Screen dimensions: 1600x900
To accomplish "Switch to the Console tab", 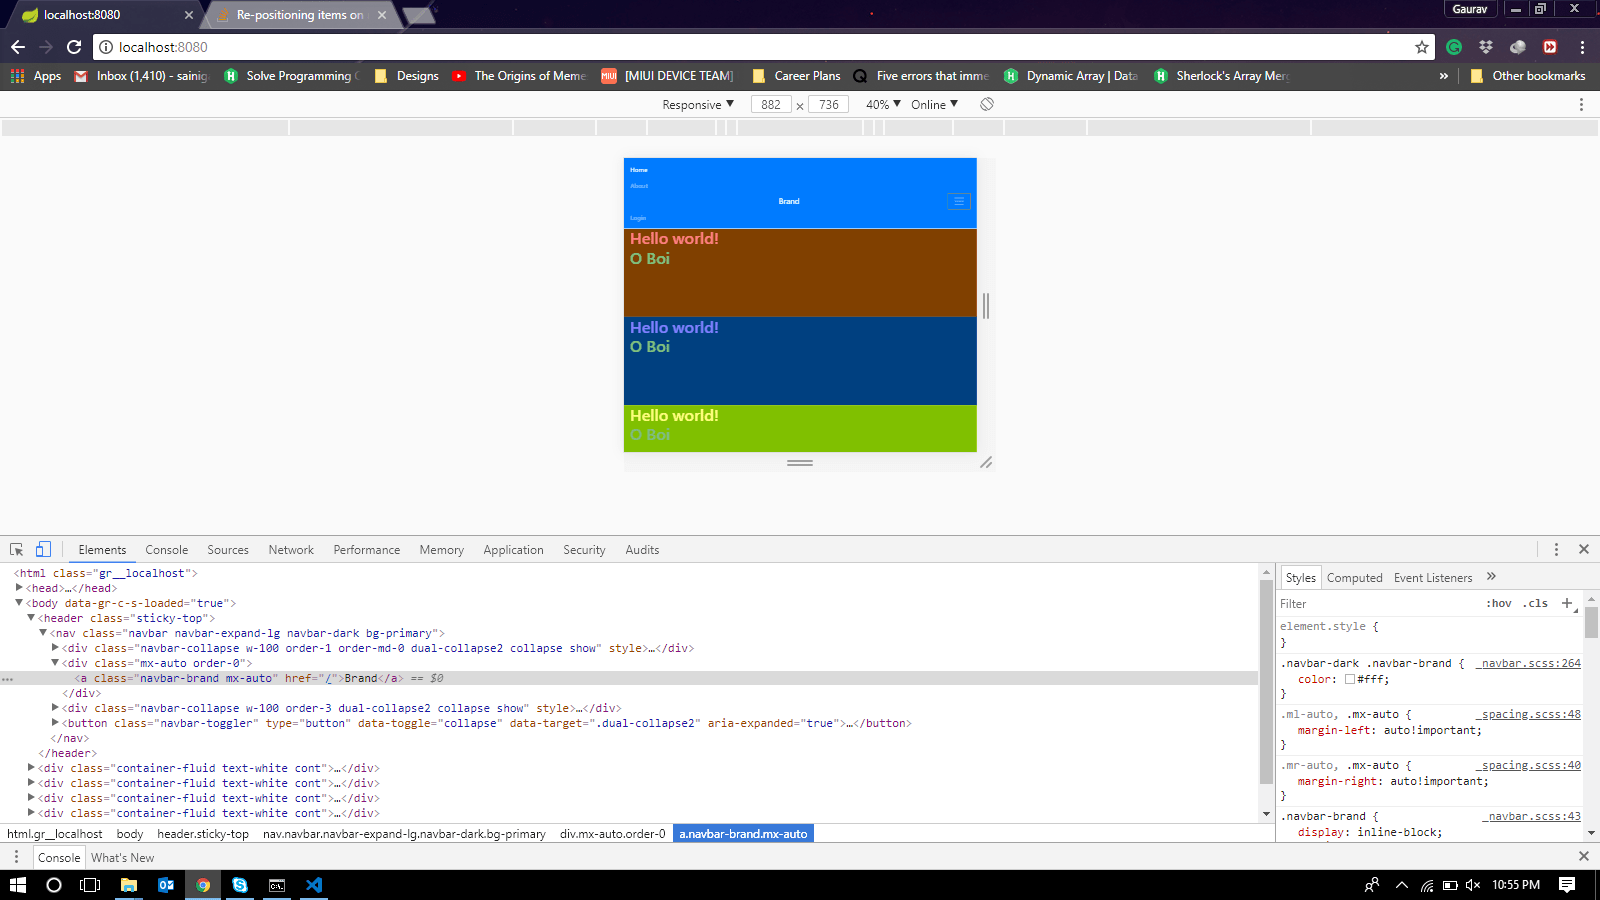I will (166, 549).
